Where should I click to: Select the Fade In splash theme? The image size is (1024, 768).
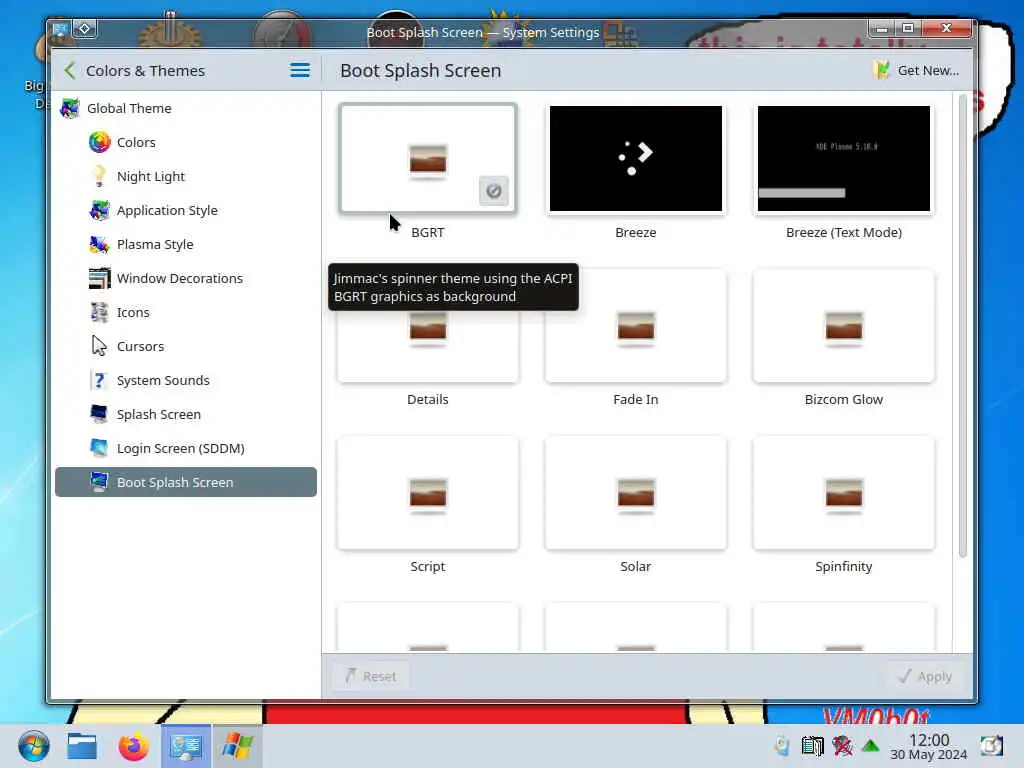[635, 327]
